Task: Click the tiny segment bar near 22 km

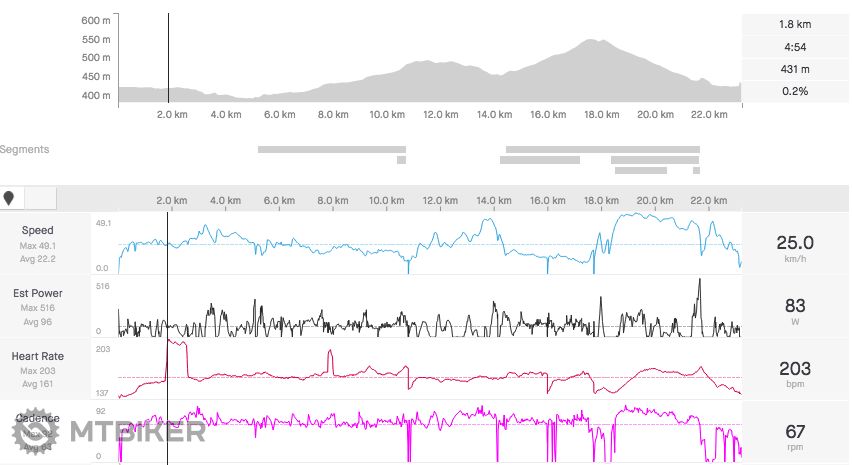Action: pyautogui.click(x=696, y=170)
